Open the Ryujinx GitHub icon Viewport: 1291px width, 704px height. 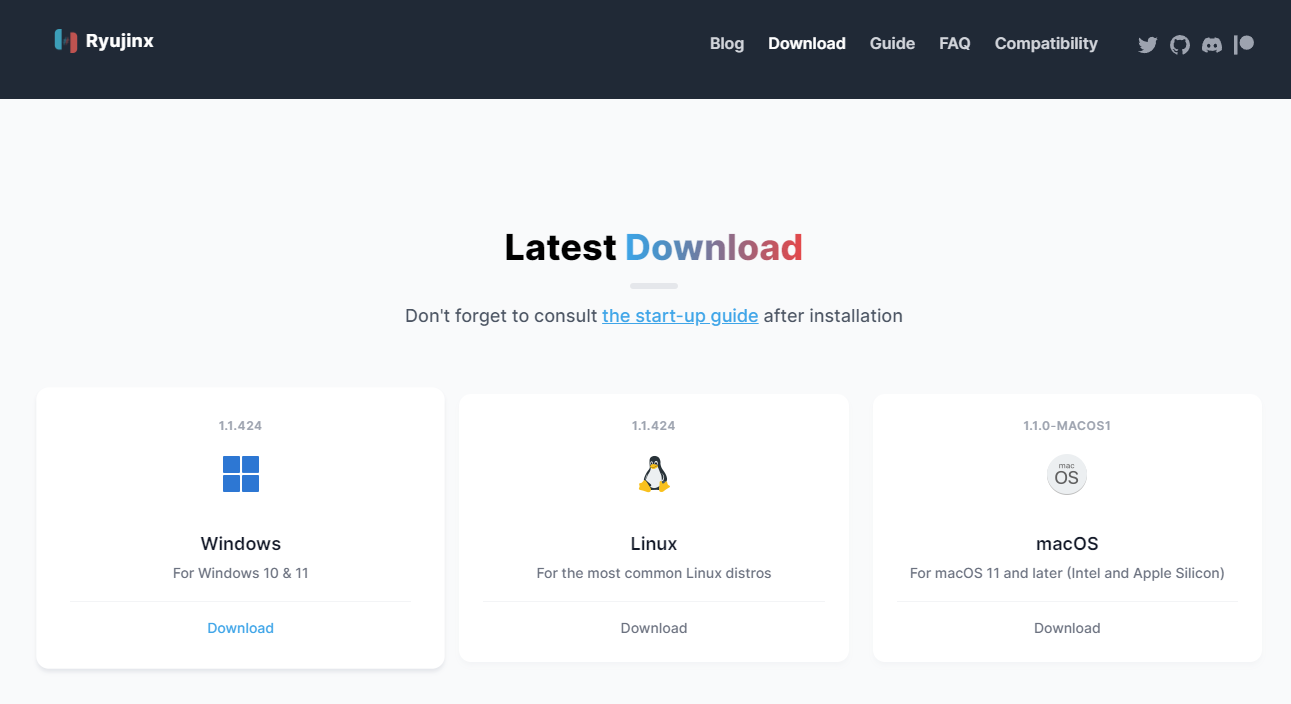tap(1180, 44)
